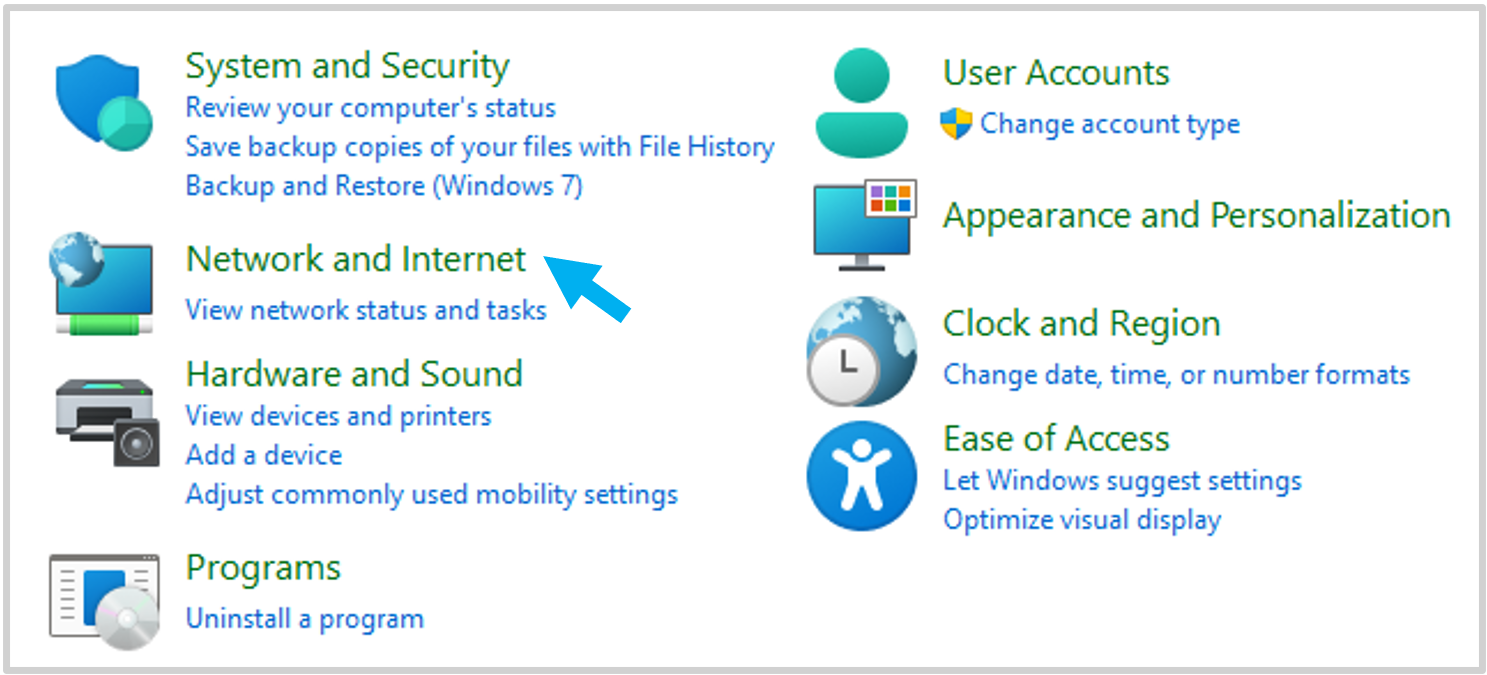Choose Save backup copies with File History
This screenshot has height=675, width=1487.
480,147
